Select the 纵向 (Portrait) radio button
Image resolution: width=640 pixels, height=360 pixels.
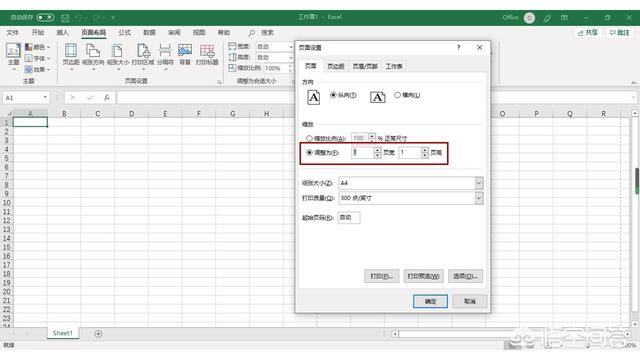(x=333, y=95)
